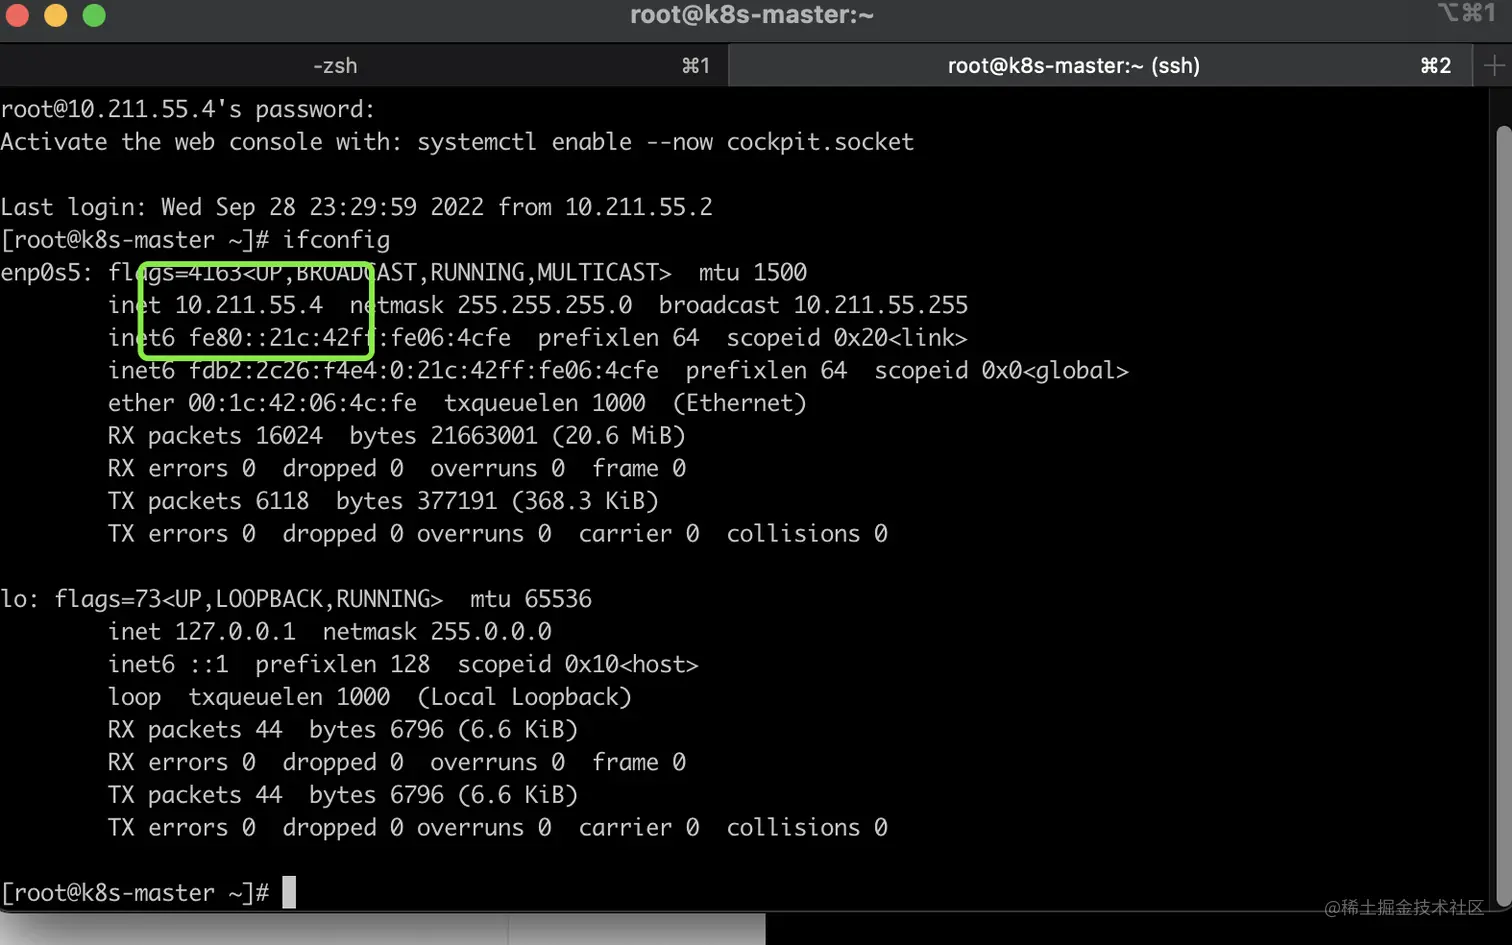This screenshot has width=1512, height=945.
Task: Click 'cockpit.socket' in the activation message
Action: click(820, 142)
